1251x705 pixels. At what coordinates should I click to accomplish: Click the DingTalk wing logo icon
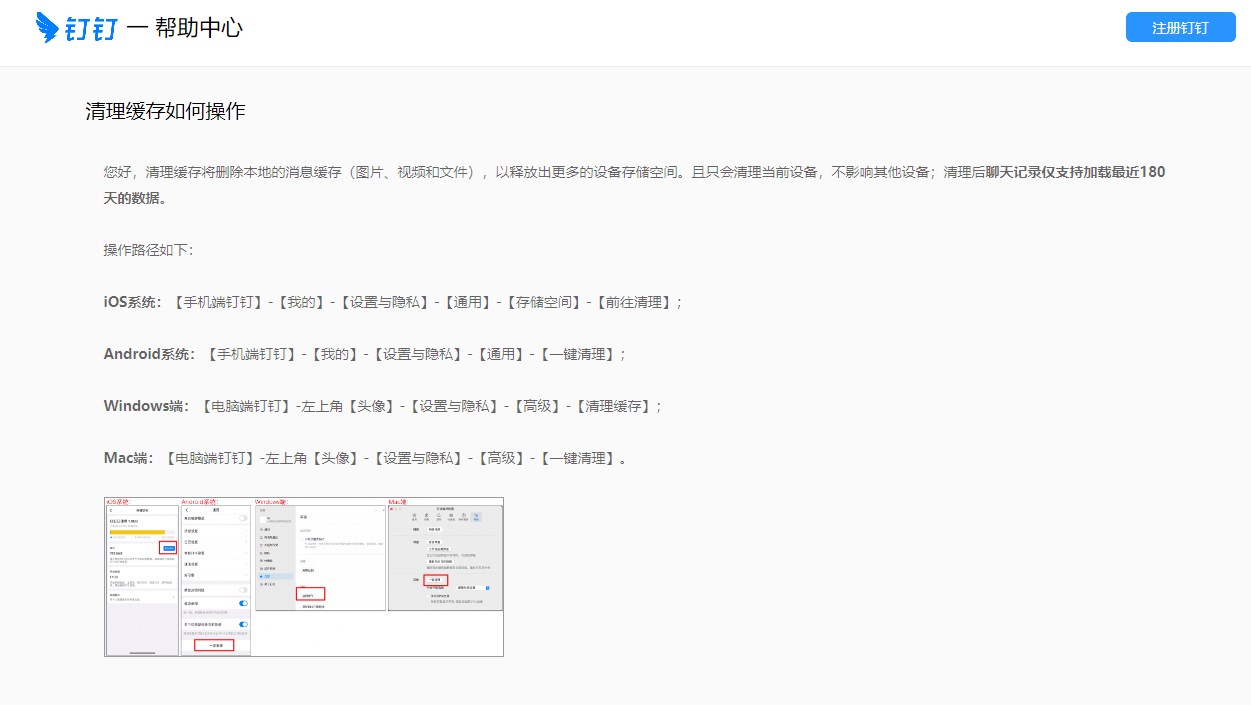coord(48,27)
